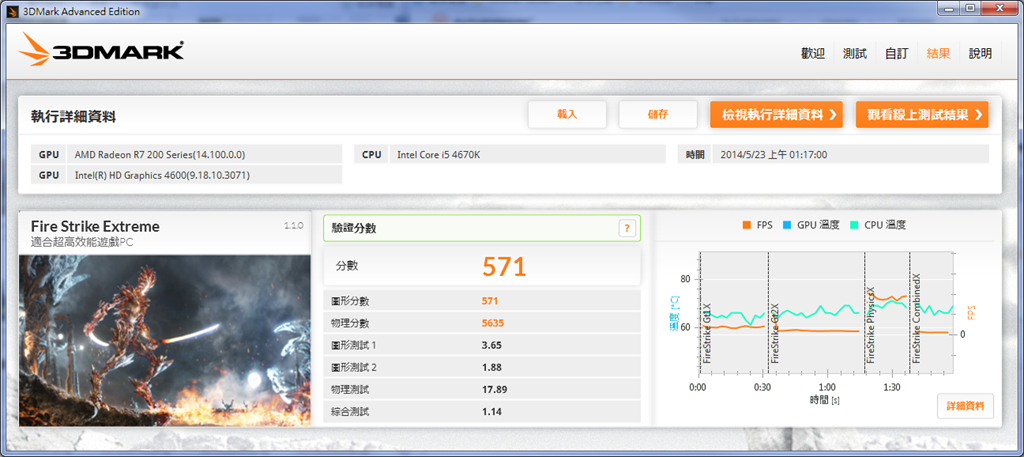Image resolution: width=1024 pixels, height=457 pixels.
Task: Click the 詳細資料 button under chart
Action: pos(965,406)
